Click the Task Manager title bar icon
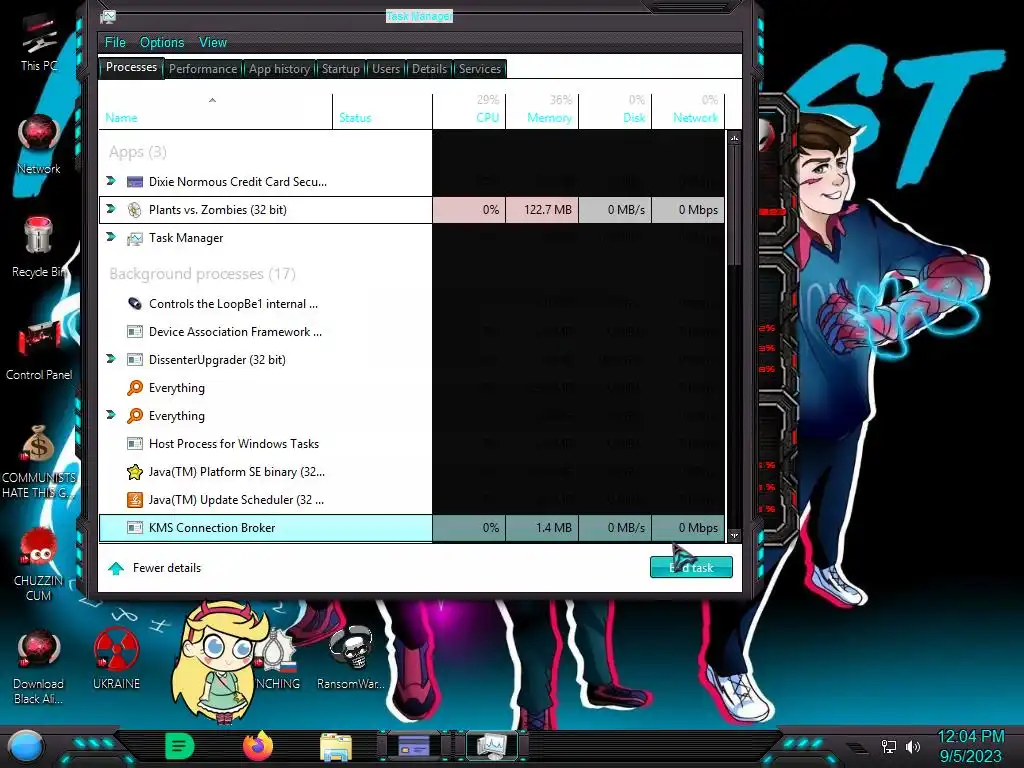This screenshot has height=768, width=1024. point(108,17)
